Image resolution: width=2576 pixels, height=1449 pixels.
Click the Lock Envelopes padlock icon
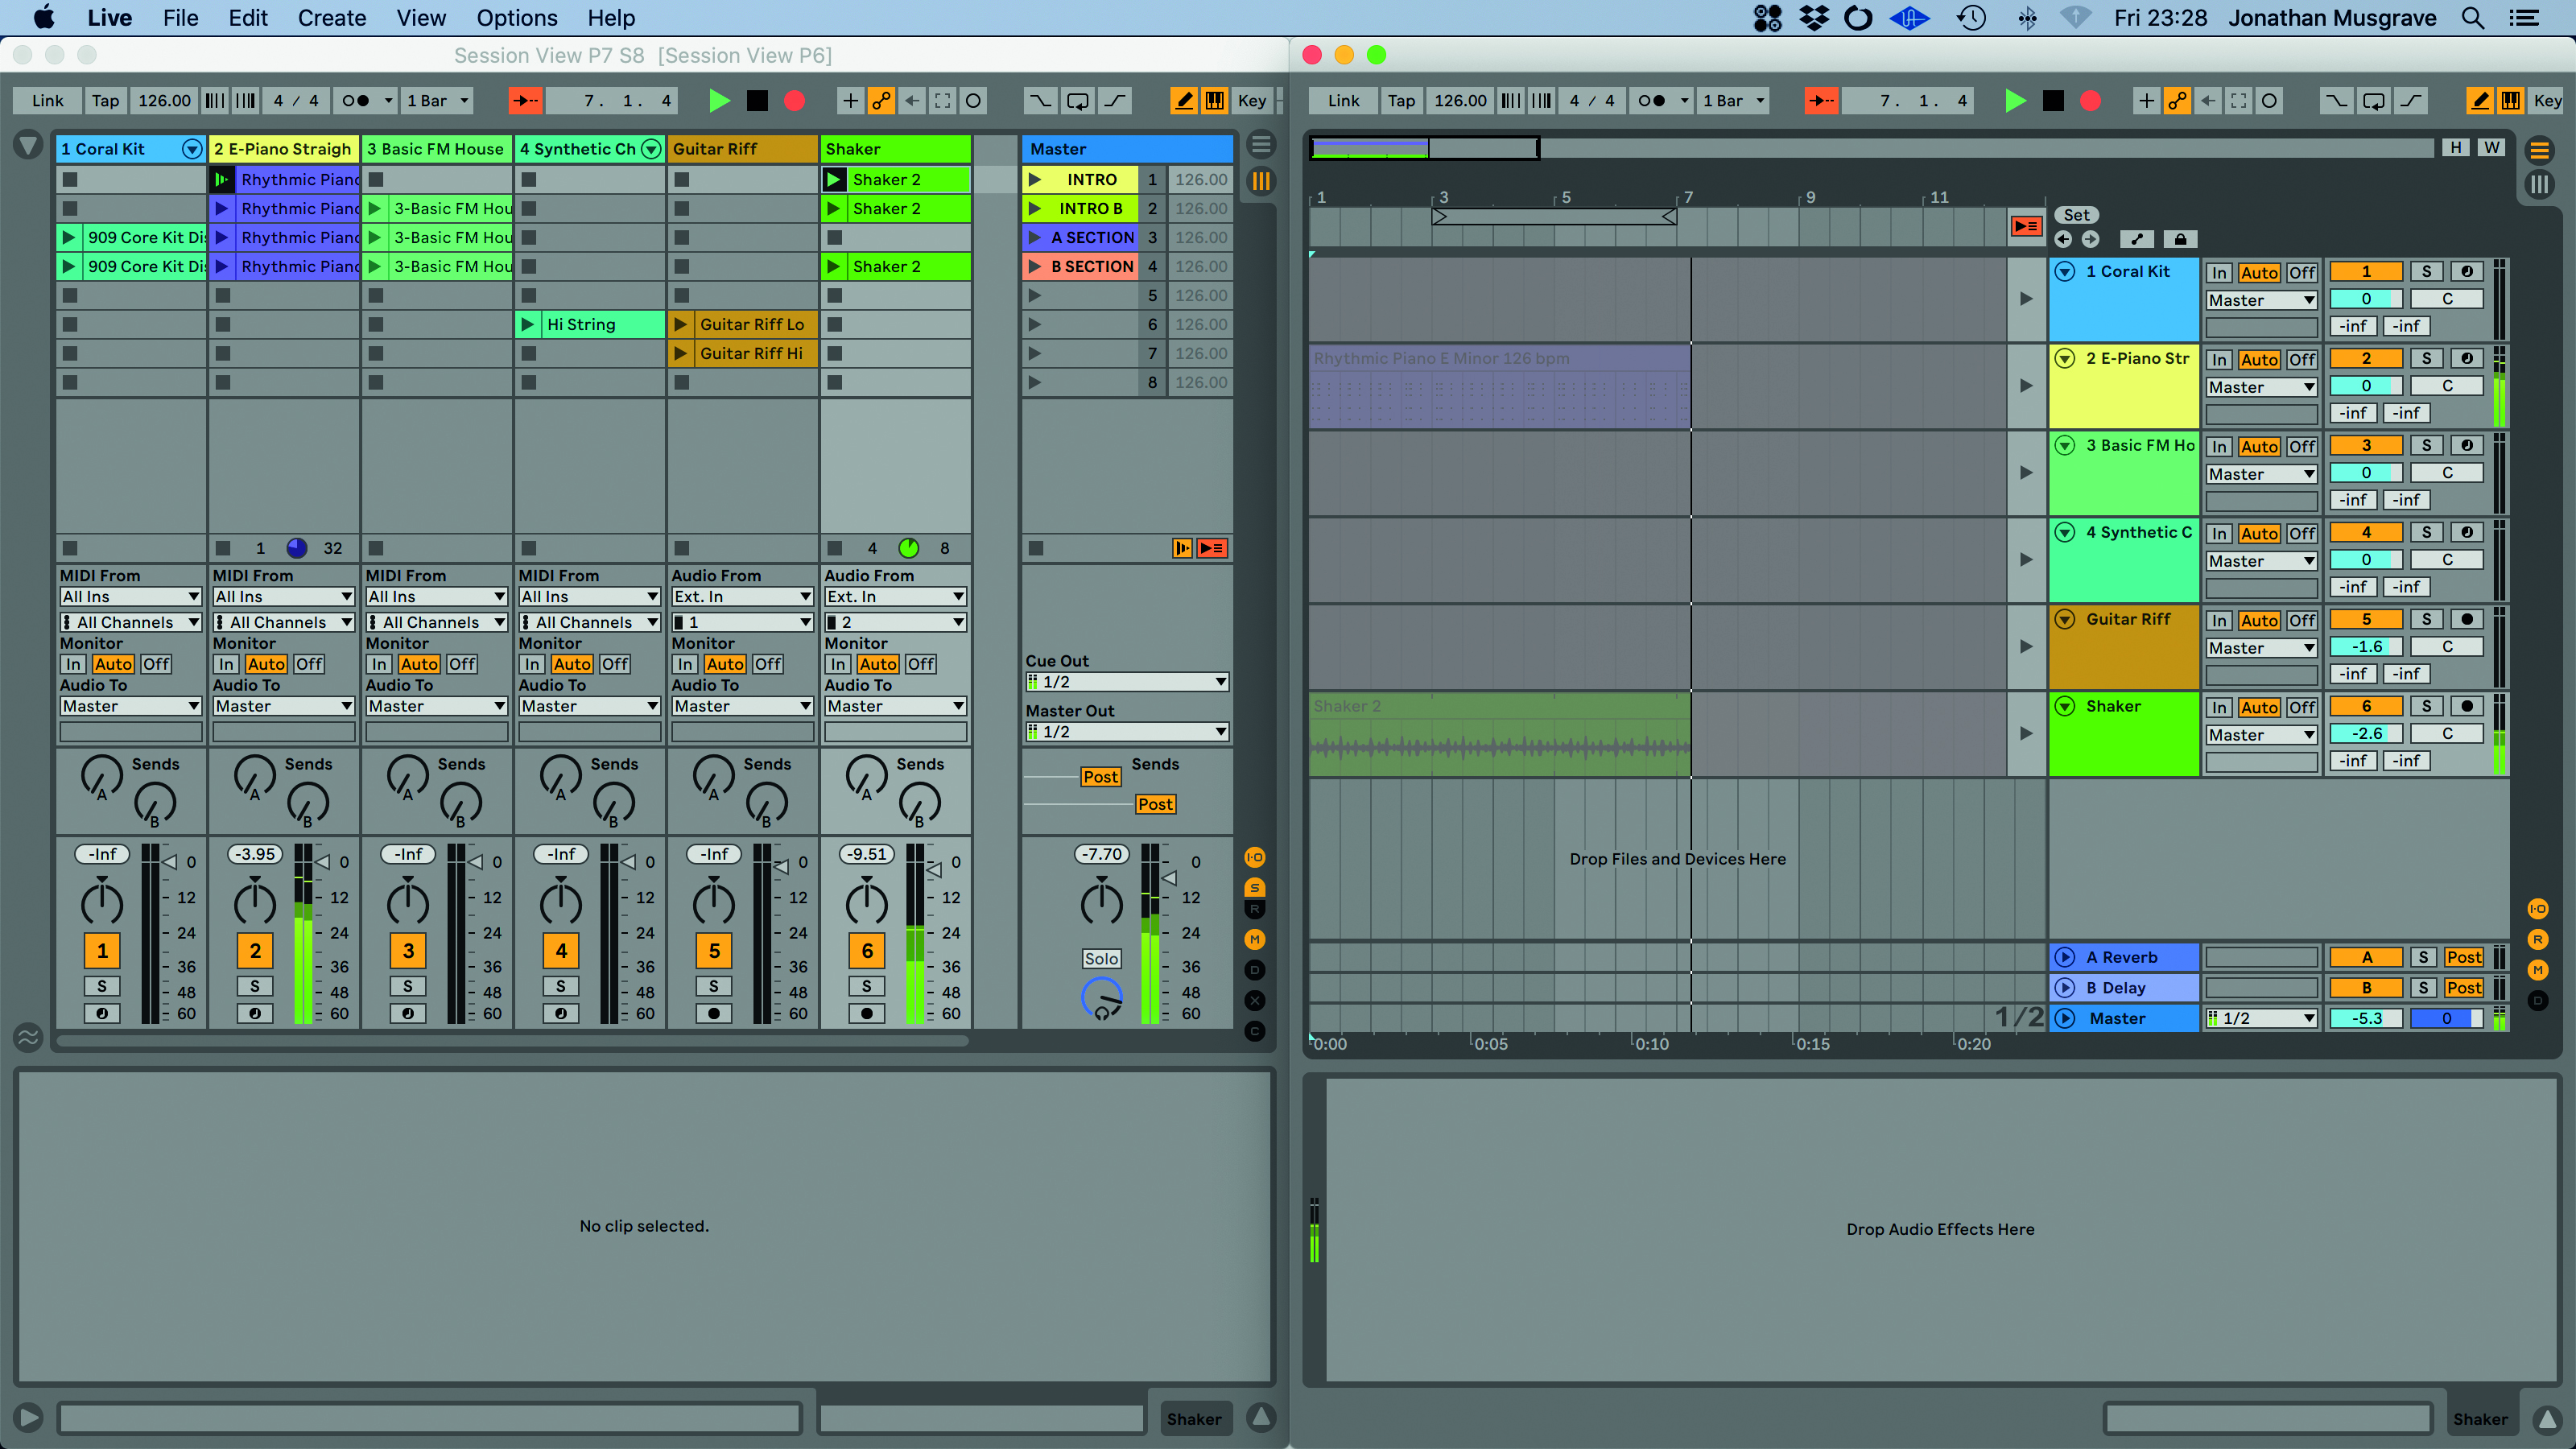[x=2180, y=239]
